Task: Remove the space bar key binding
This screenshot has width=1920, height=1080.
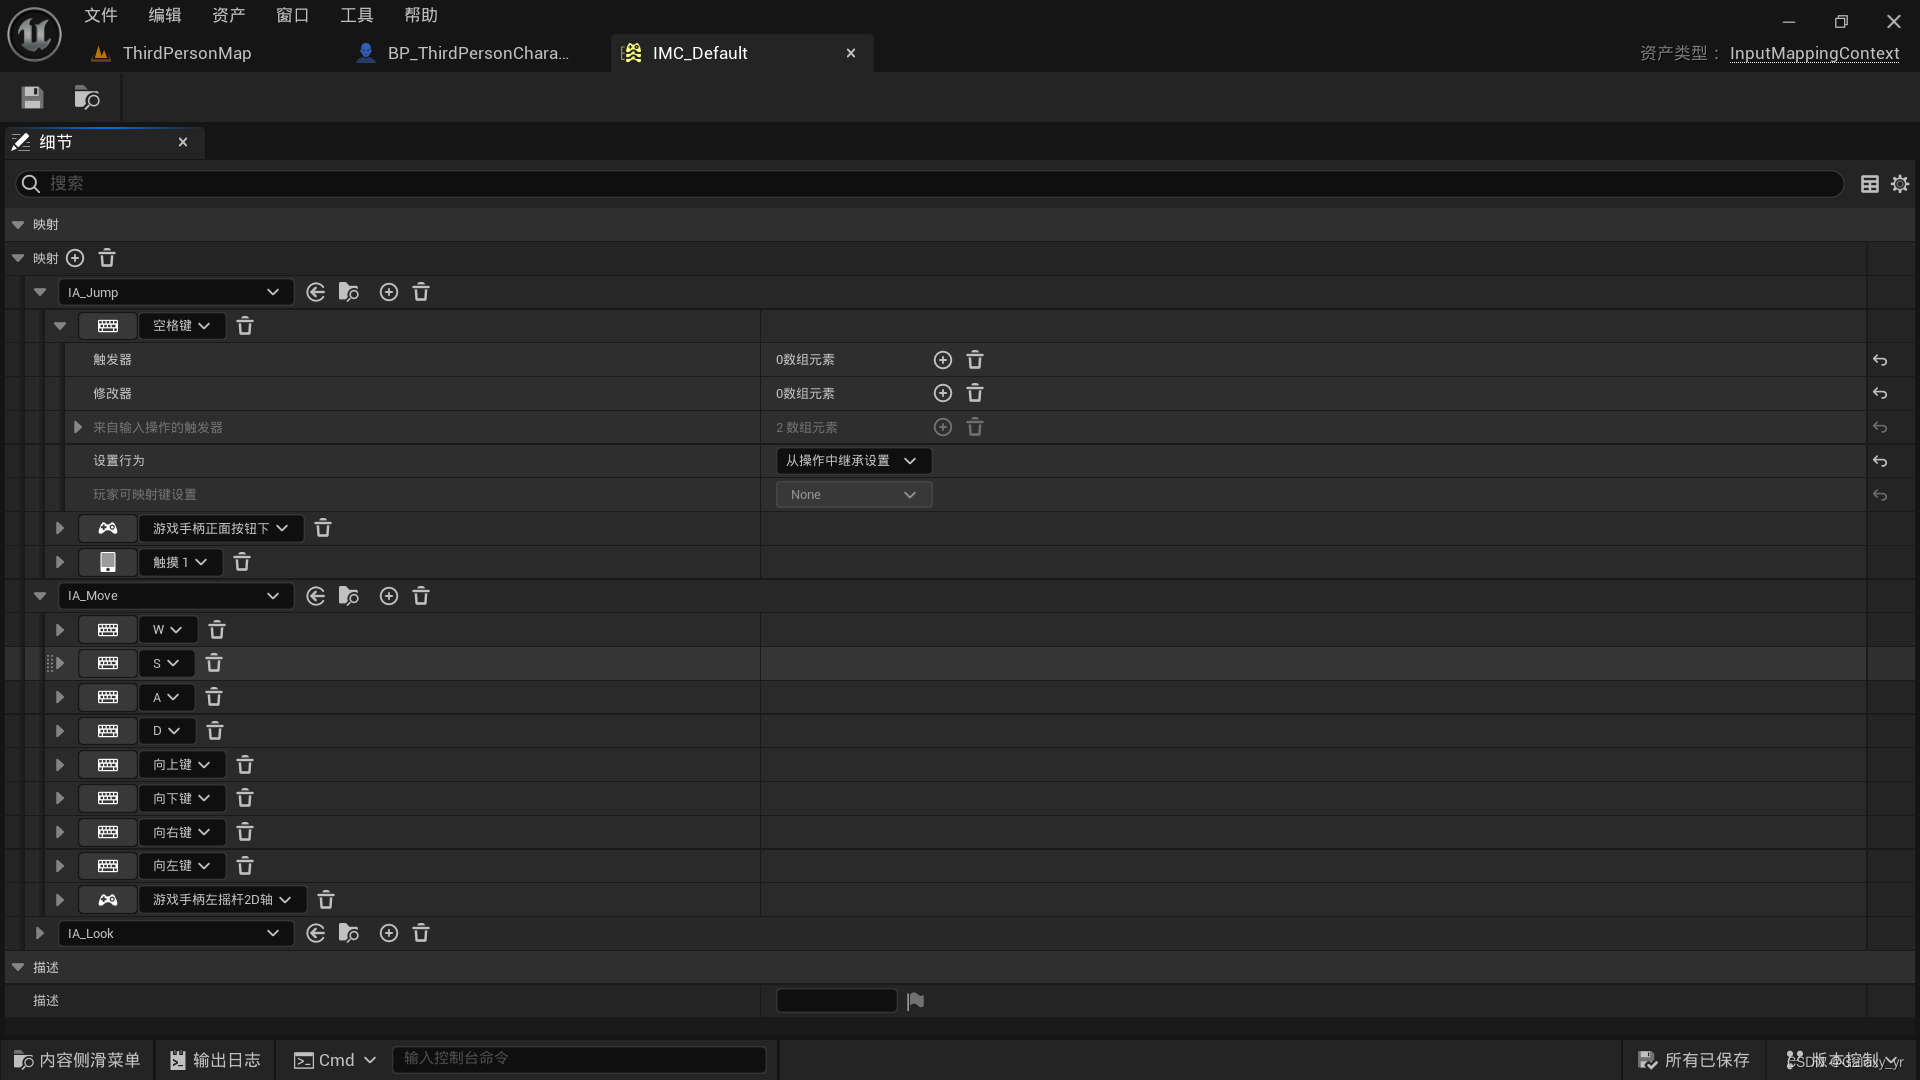Action: [245, 326]
